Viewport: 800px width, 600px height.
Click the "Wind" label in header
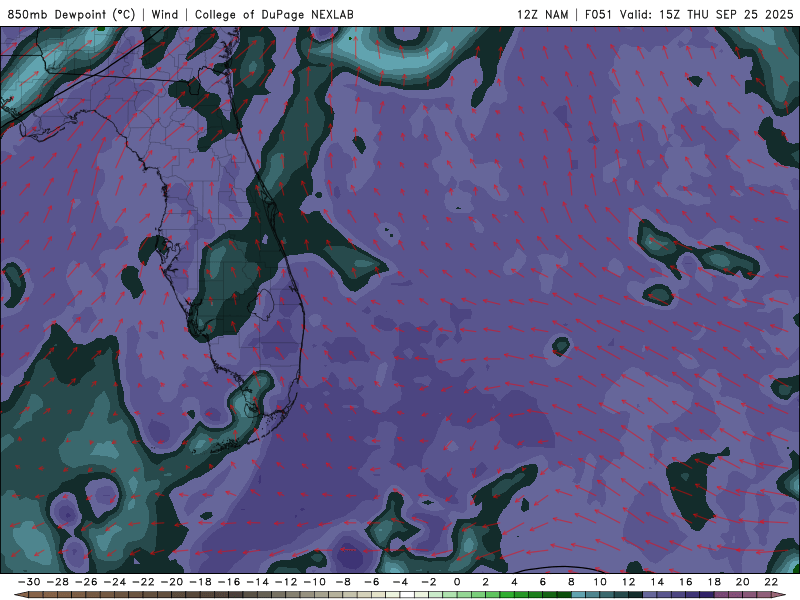[x=165, y=15]
